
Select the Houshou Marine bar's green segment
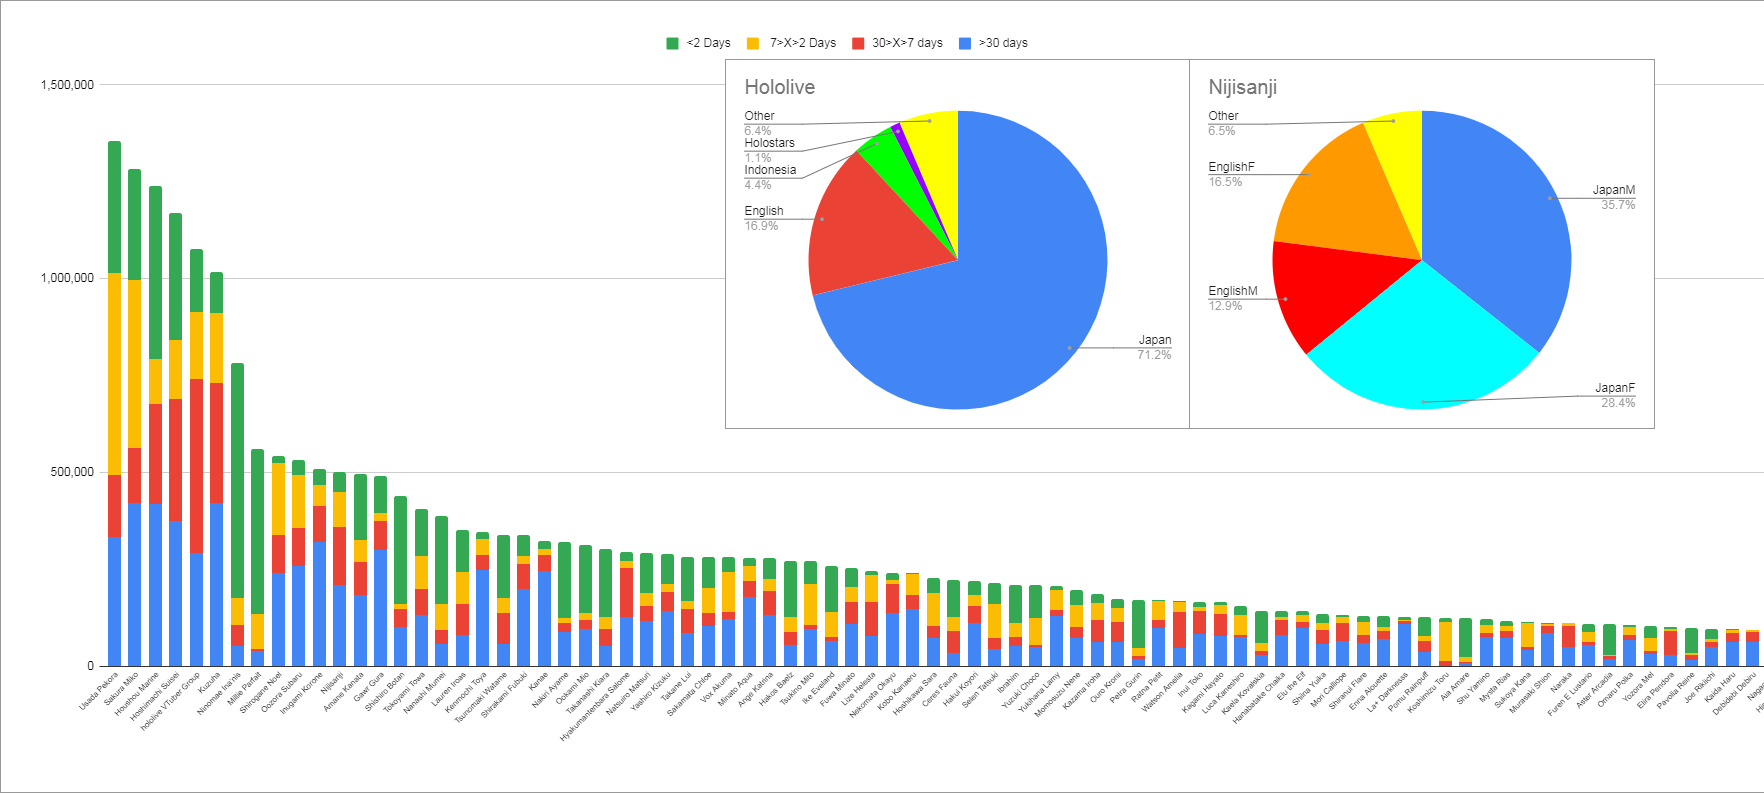(x=155, y=272)
